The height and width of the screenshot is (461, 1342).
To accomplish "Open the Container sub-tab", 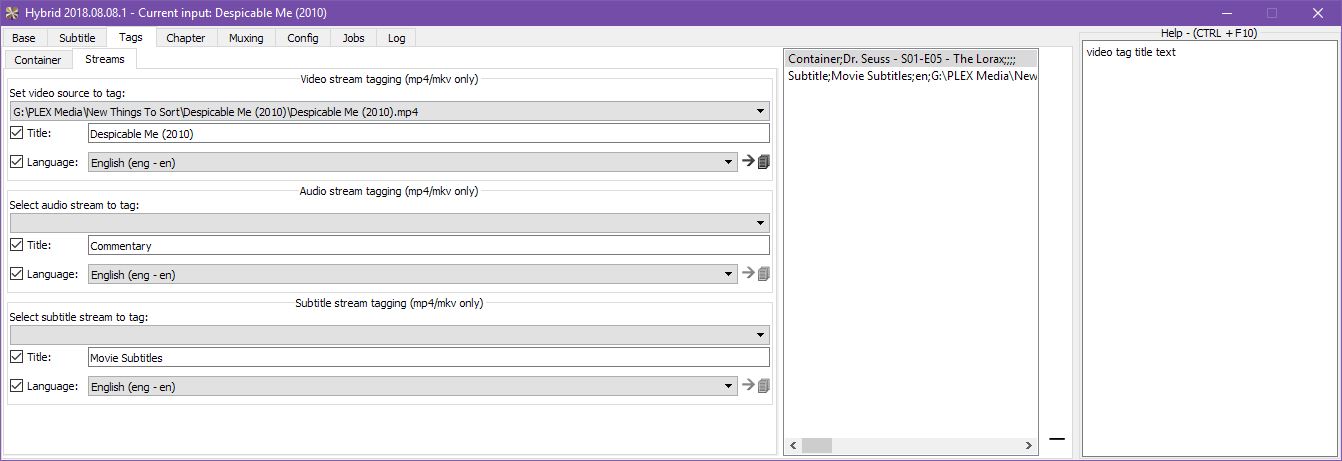I will click(38, 60).
